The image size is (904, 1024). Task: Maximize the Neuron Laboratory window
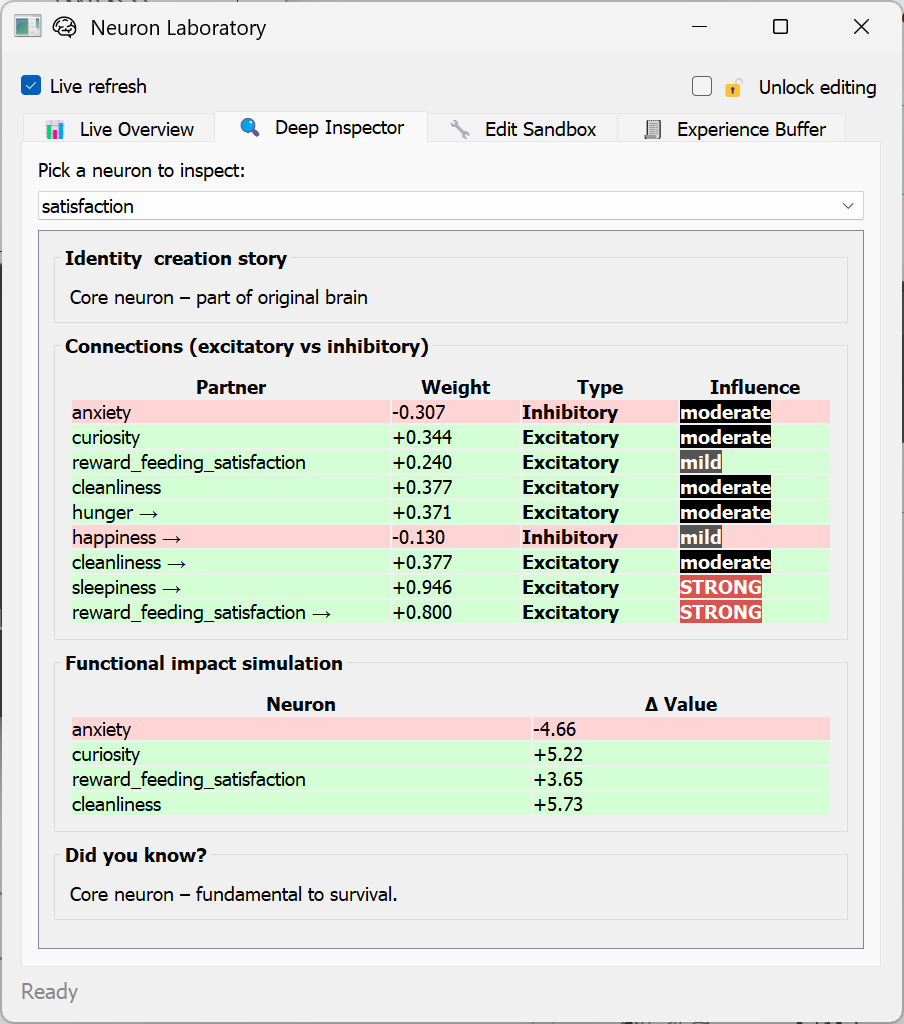point(780,27)
